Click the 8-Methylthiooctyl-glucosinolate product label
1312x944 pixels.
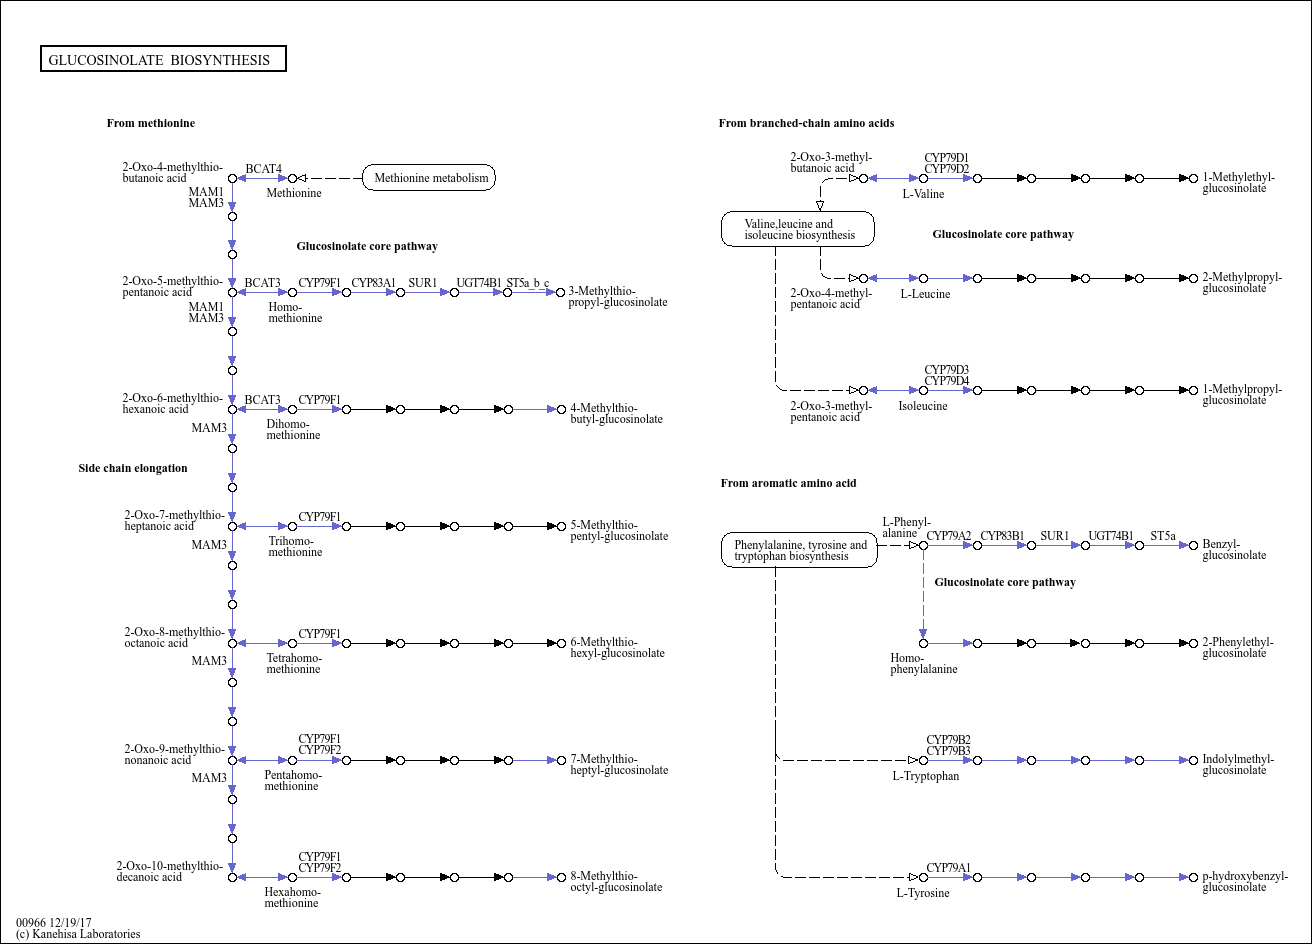(x=616, y=881)
